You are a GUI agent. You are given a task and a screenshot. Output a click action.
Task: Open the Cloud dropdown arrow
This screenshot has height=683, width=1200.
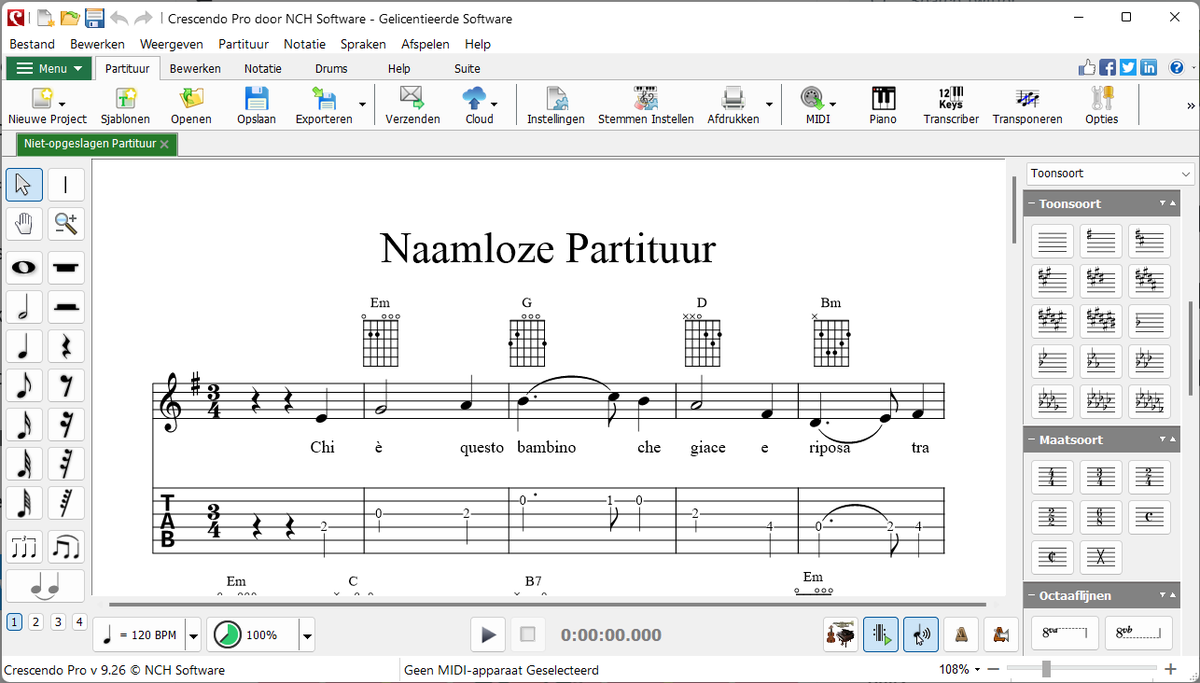(x=494, y=104)
